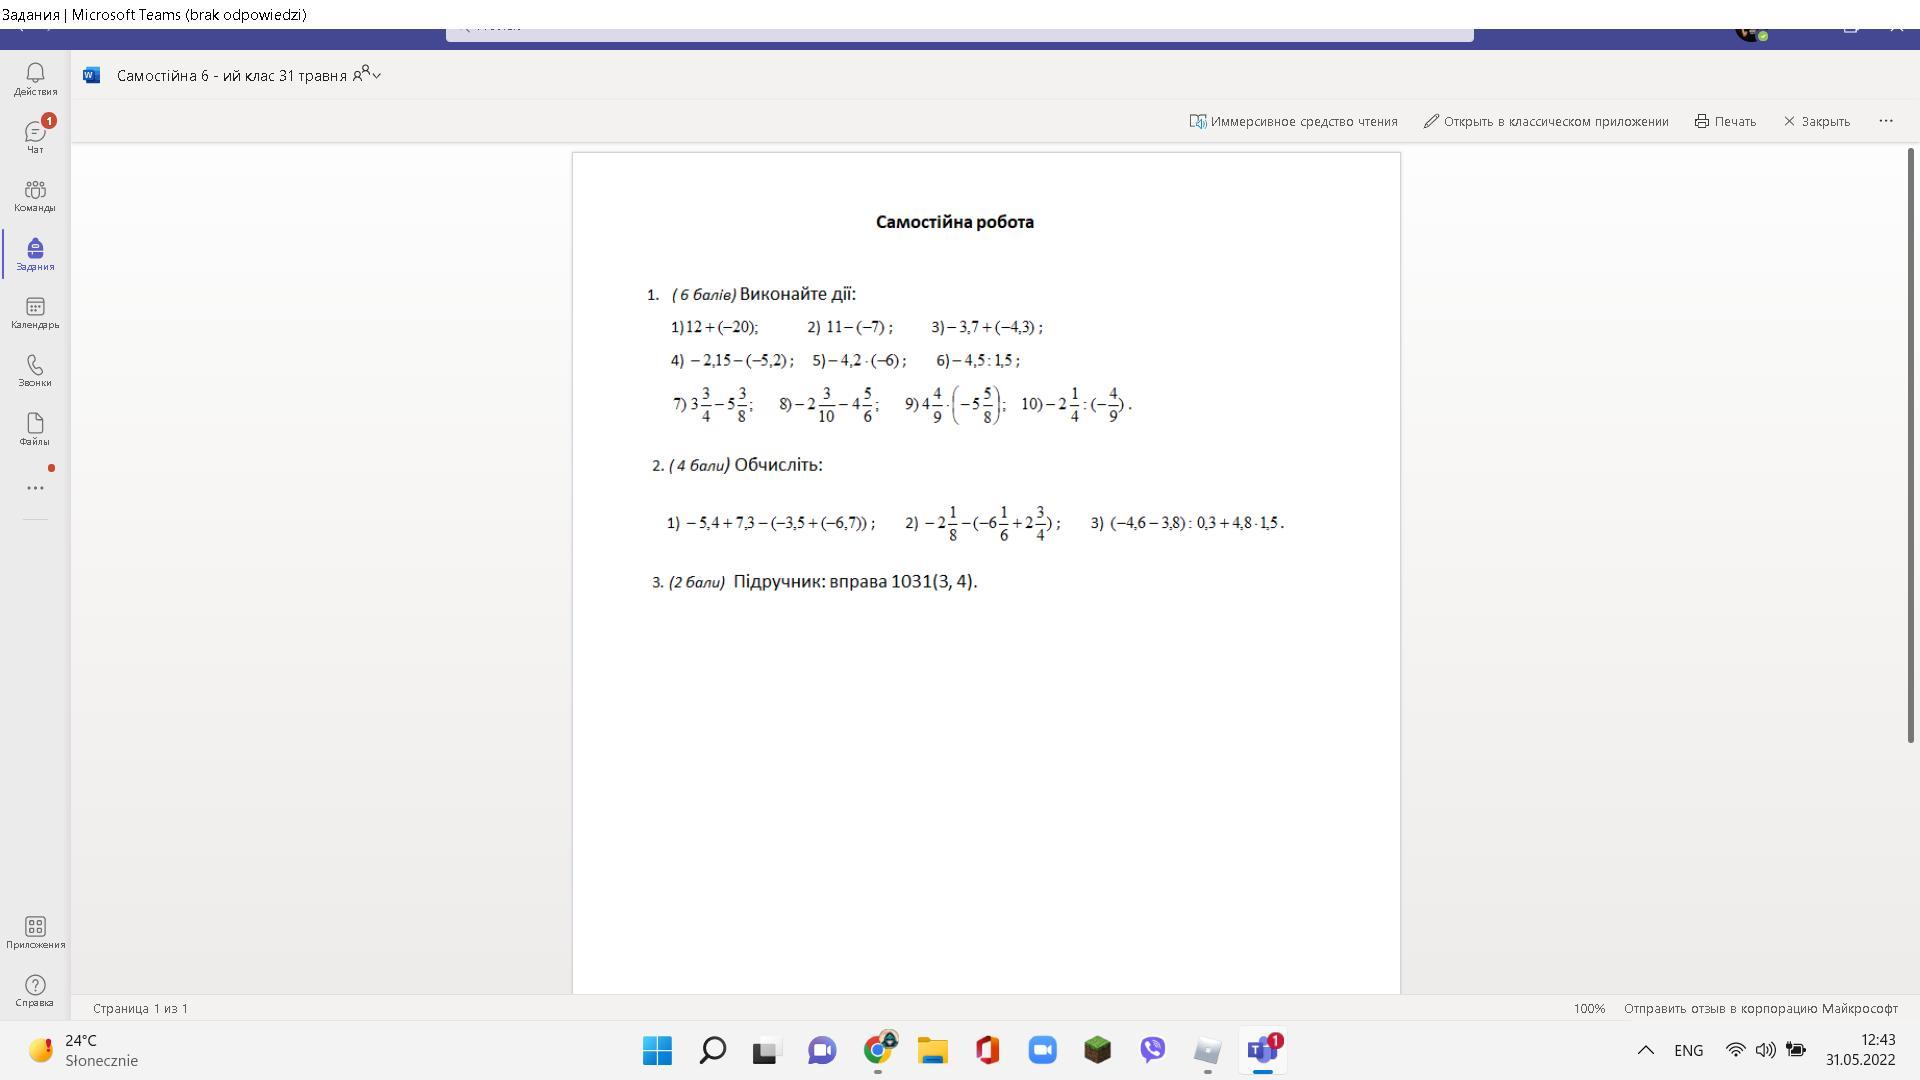Close the document with Закрыть
Image resolution: width=1920 pixels, height=1080 pixels.
click(1816, 121)
